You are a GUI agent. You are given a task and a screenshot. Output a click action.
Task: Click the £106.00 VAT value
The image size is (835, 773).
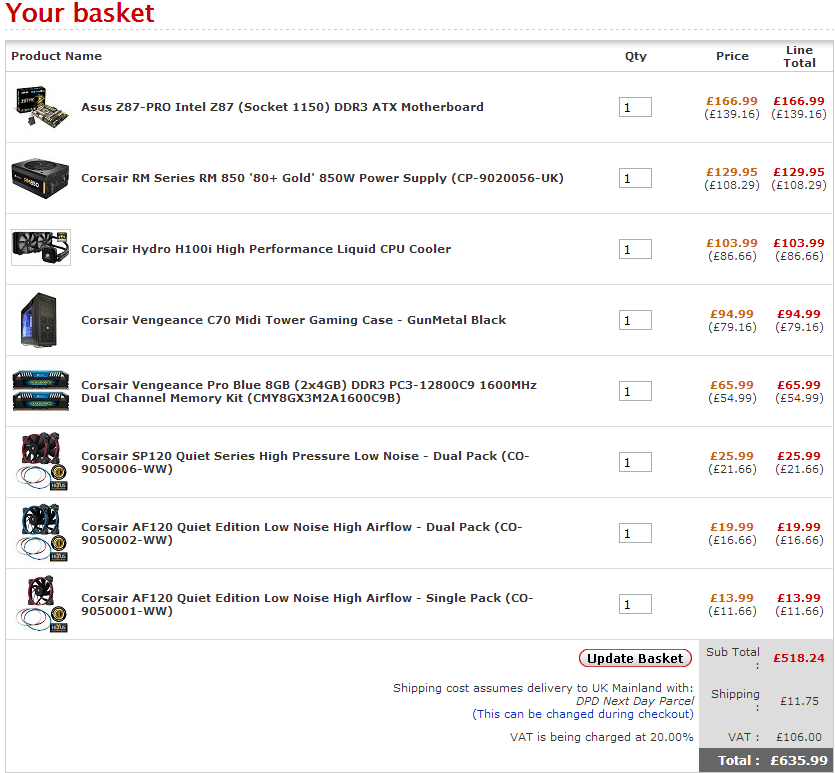(799, 737)
